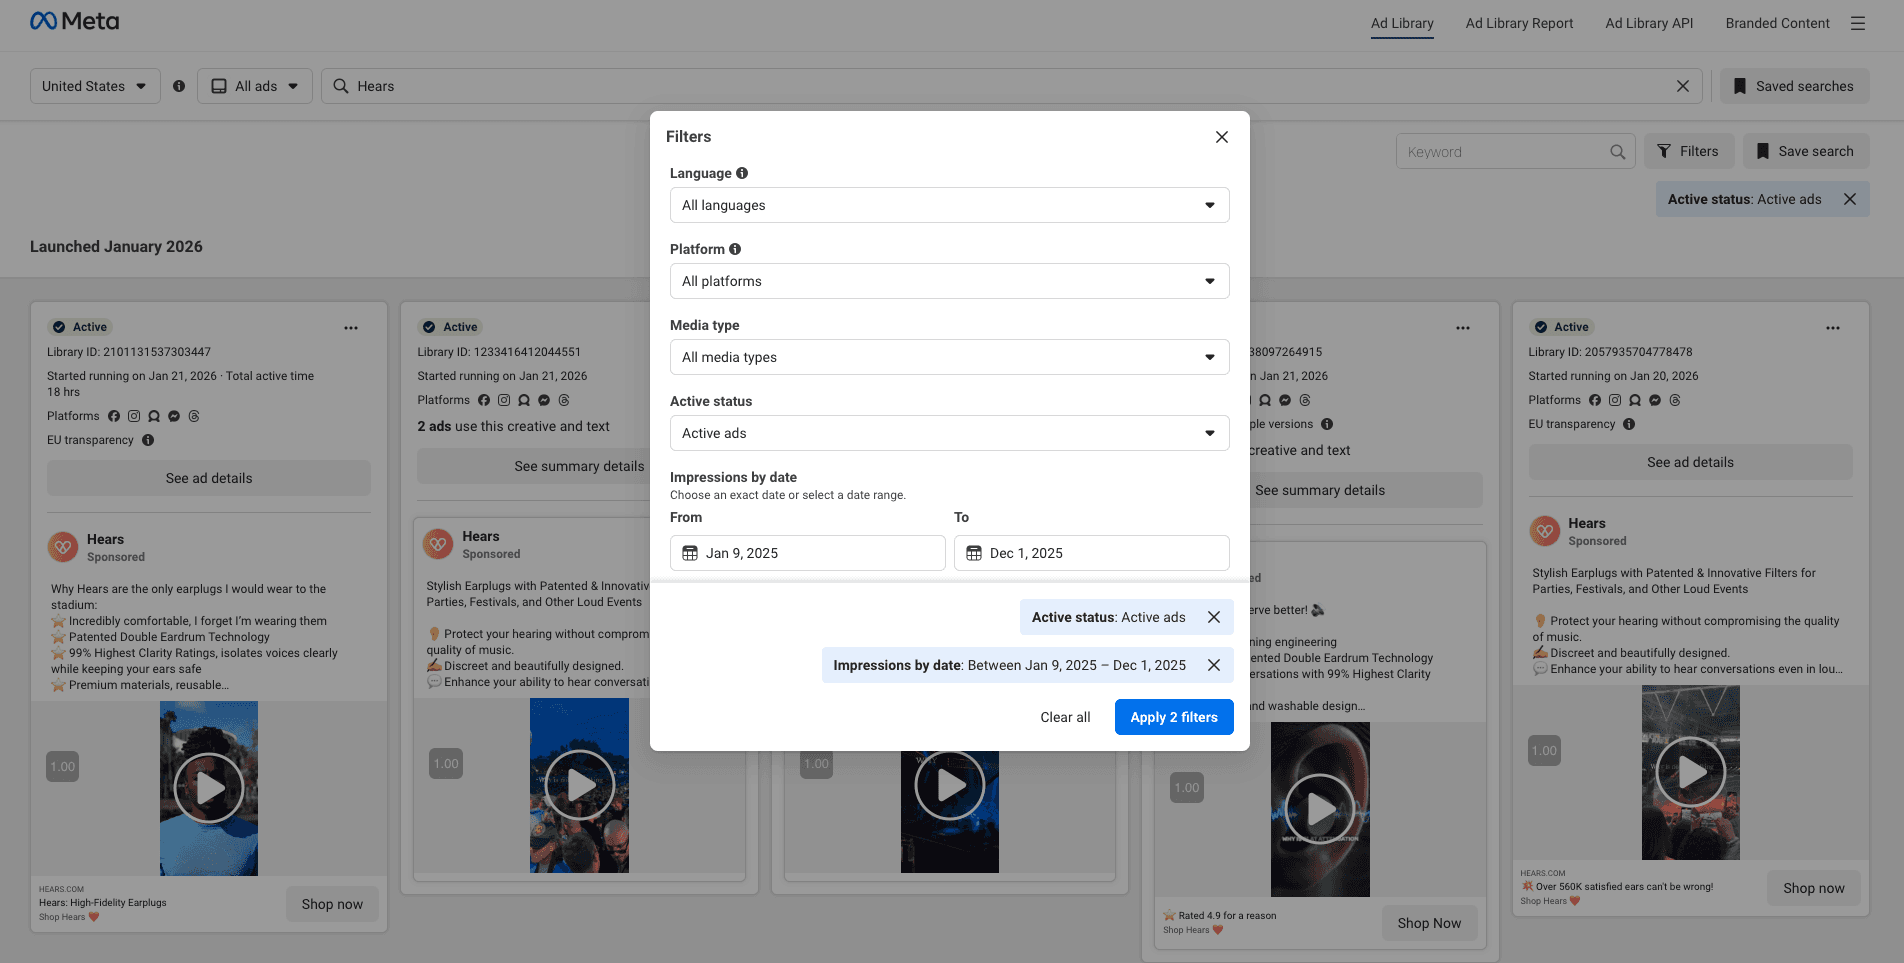Viewport: 1904px width, 963px height.
Task: Clear the Hears search with X icon
Action: 1683,86
